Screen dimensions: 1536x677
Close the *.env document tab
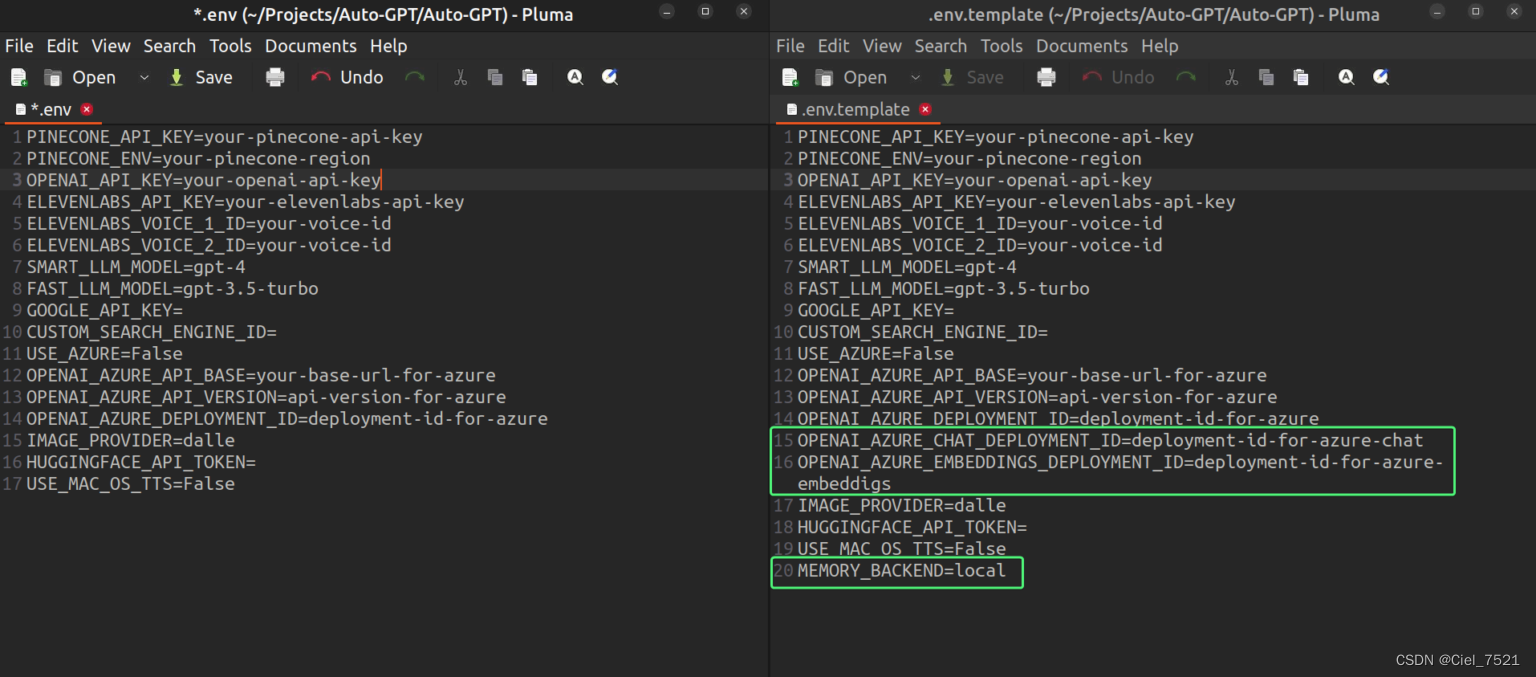(x=87, y=109)
